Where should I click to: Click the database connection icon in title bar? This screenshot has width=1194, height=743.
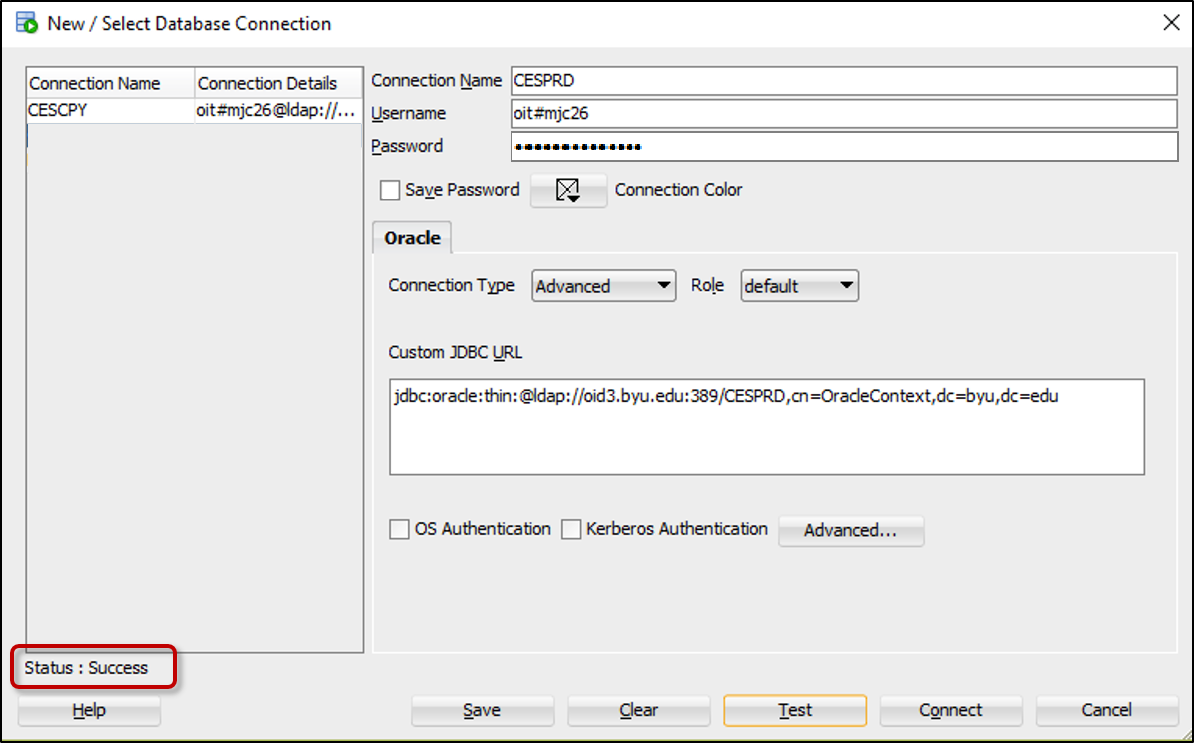click(27, 23)
